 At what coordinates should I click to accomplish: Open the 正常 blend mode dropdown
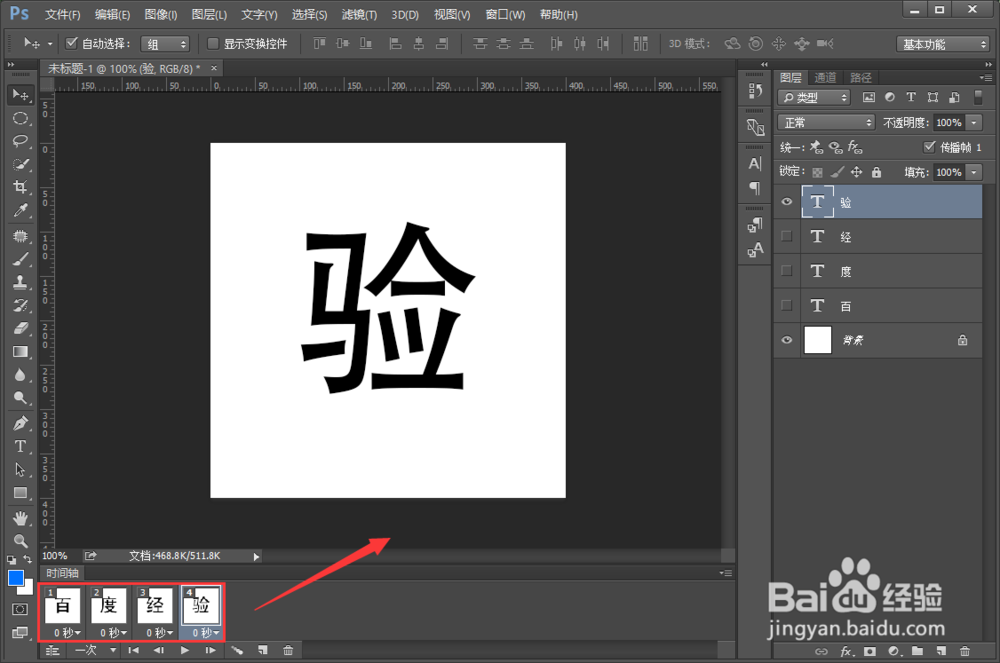tap(825, 121)
